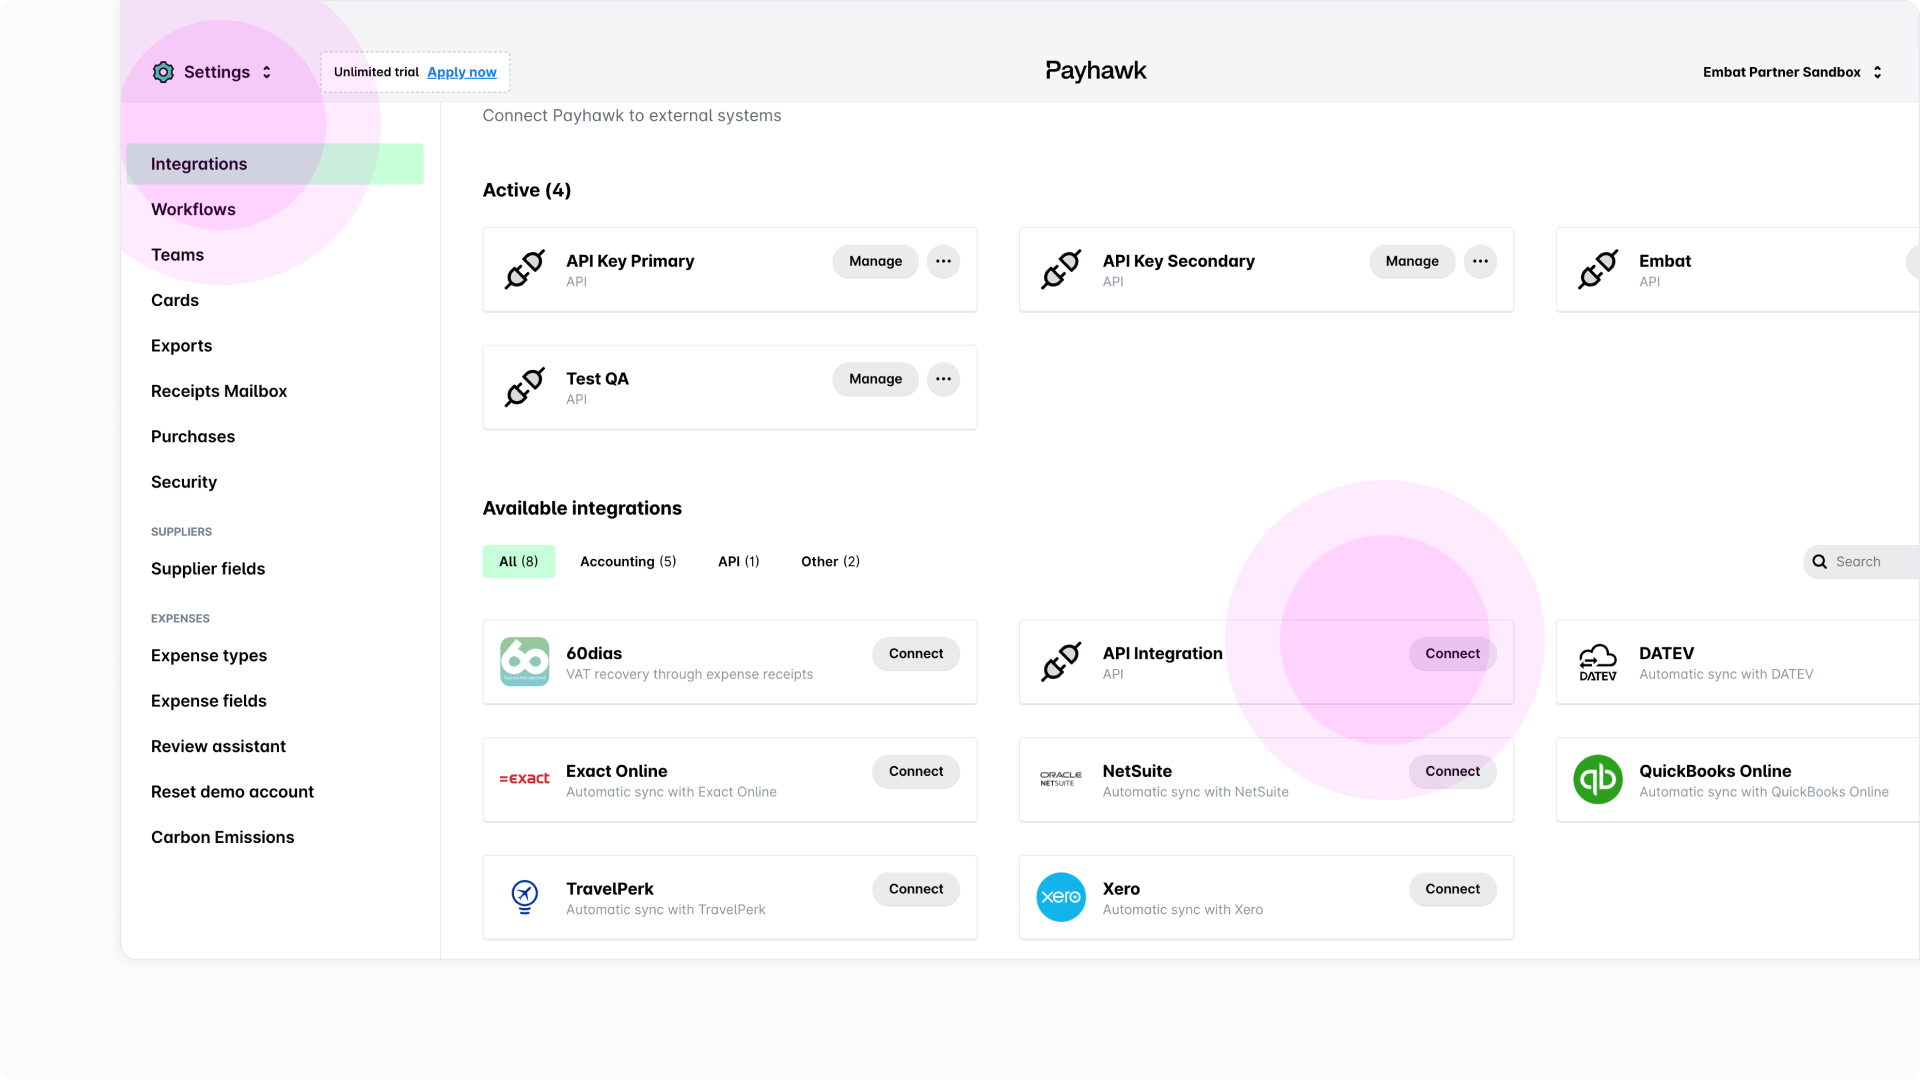The height and width of the screenshot is (1080, 1920).
Task: Open more options for API Key Secondary
Action: [x=1480, y=261]
